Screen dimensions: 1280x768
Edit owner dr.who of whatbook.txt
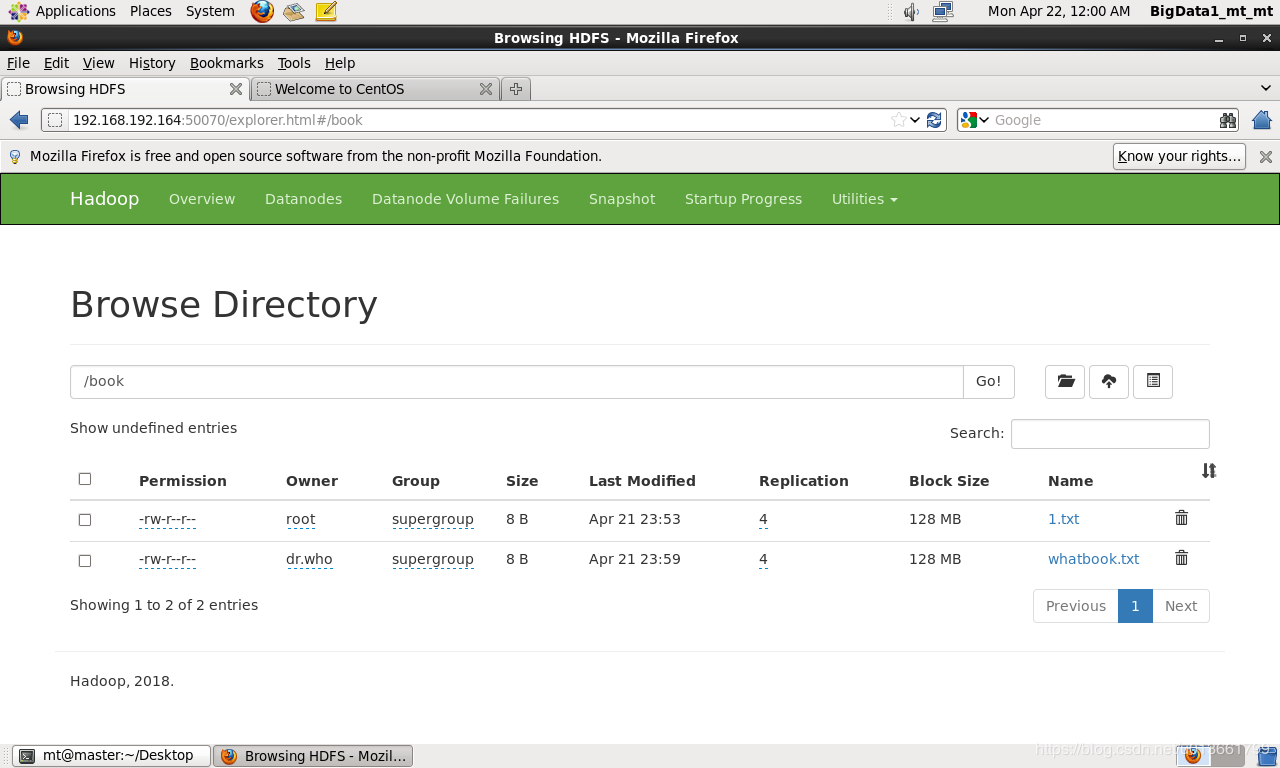pyautogui.click(x=309, y=559)
